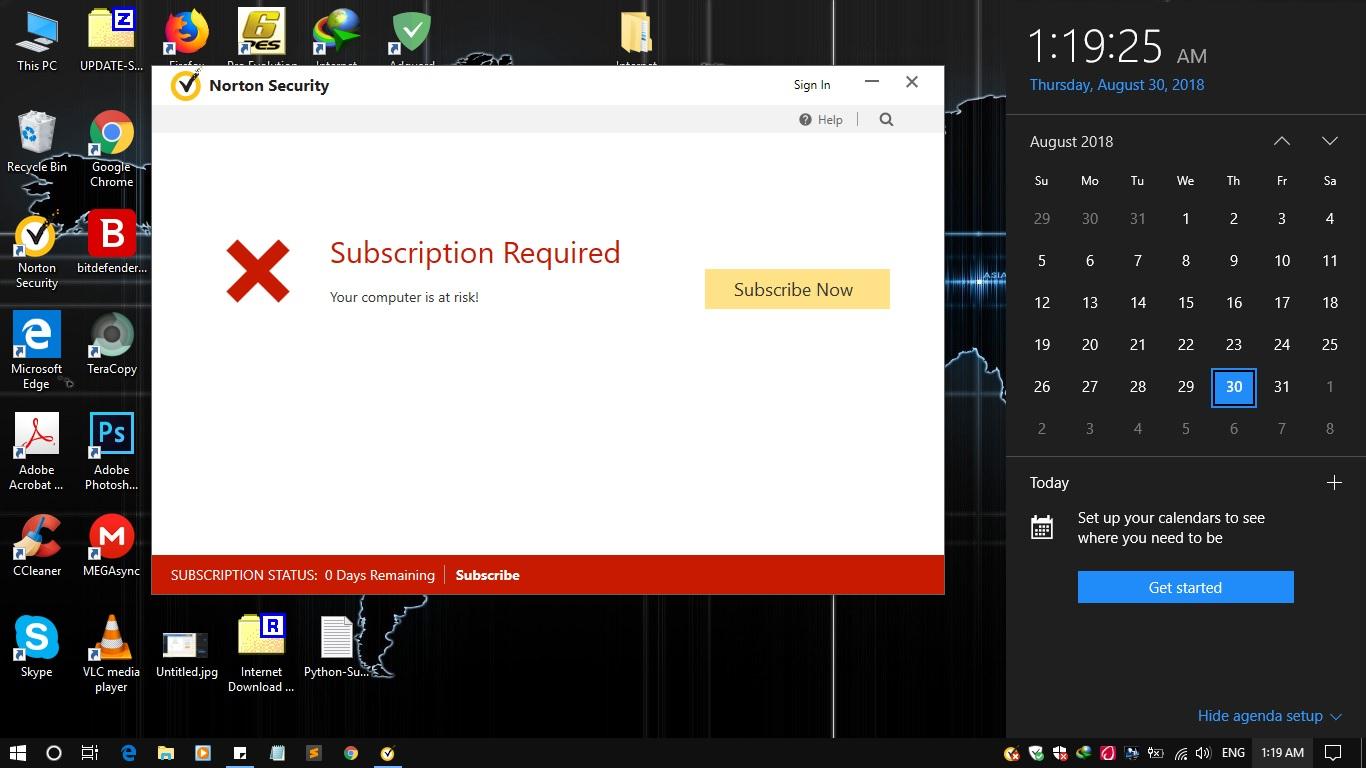This screenshot has height=768, width=1366.
Task: Click the Norton checkmark logo in title bar
Action: 185,85
